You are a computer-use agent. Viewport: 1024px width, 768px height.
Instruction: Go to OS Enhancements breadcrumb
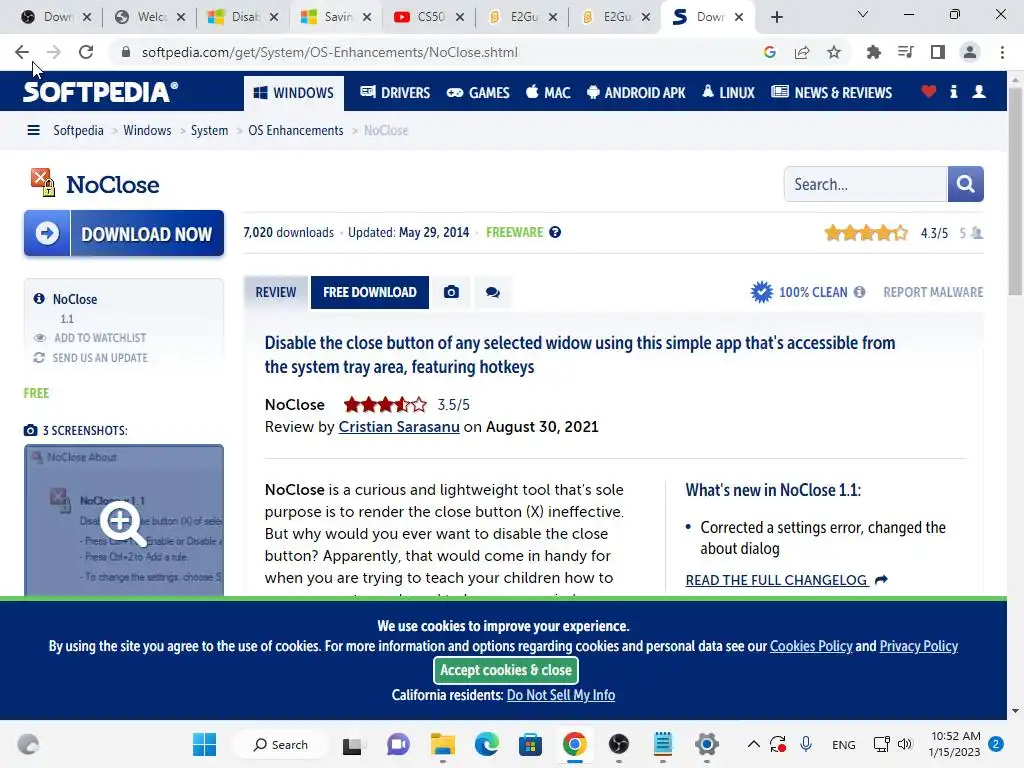[x=296, y=131]
